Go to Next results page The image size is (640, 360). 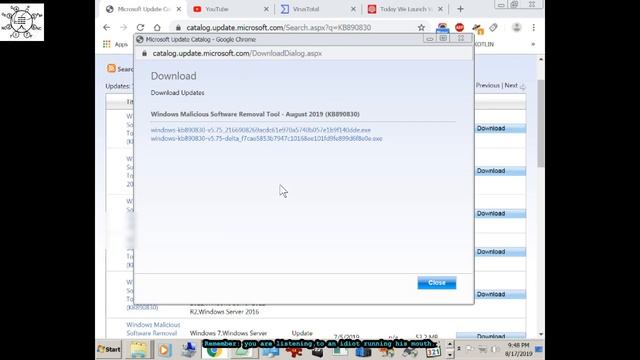511,85
